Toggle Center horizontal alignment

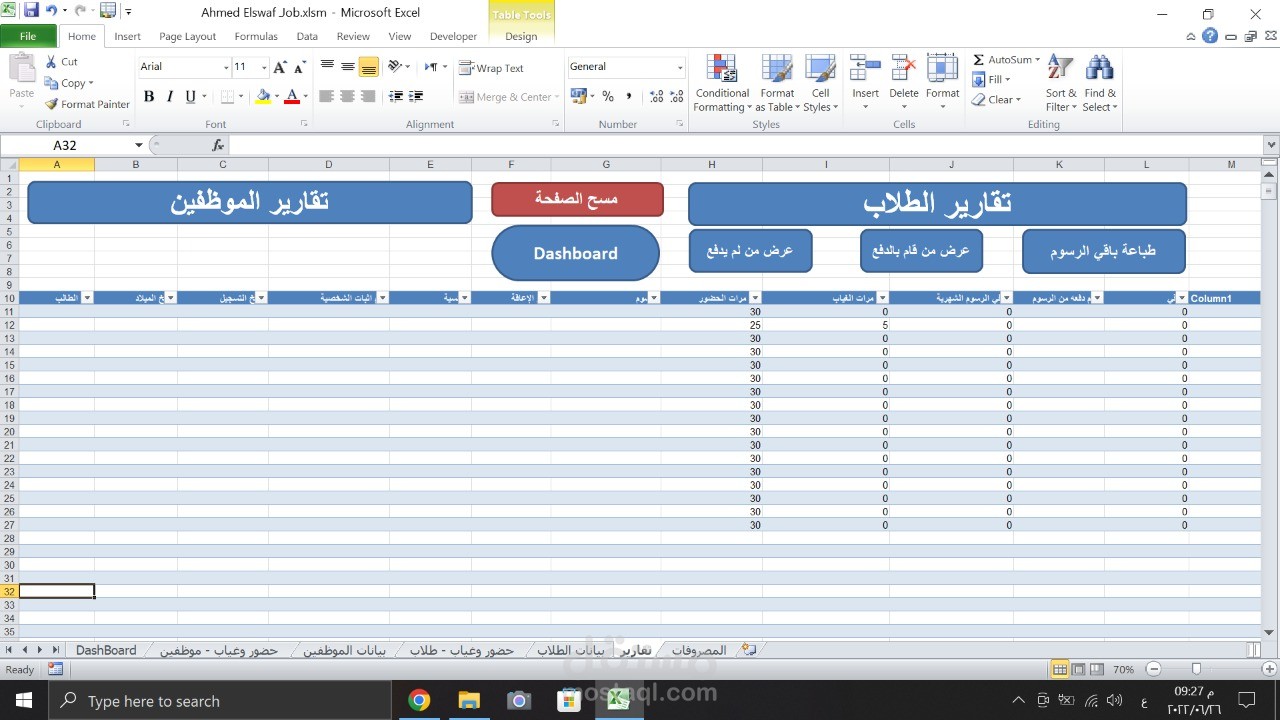click(348, 97)
